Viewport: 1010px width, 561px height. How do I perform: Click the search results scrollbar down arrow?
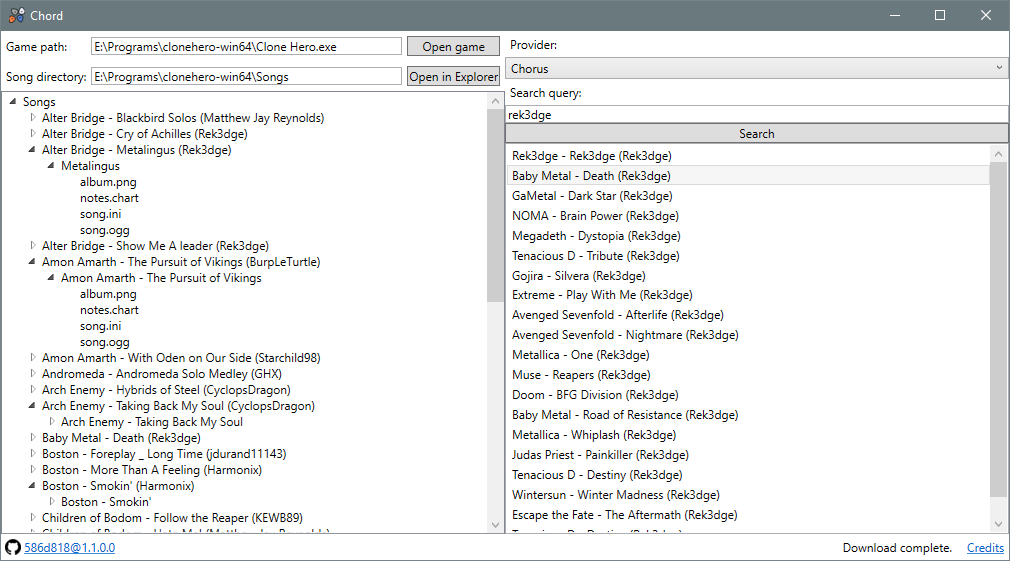pos(998,524)
